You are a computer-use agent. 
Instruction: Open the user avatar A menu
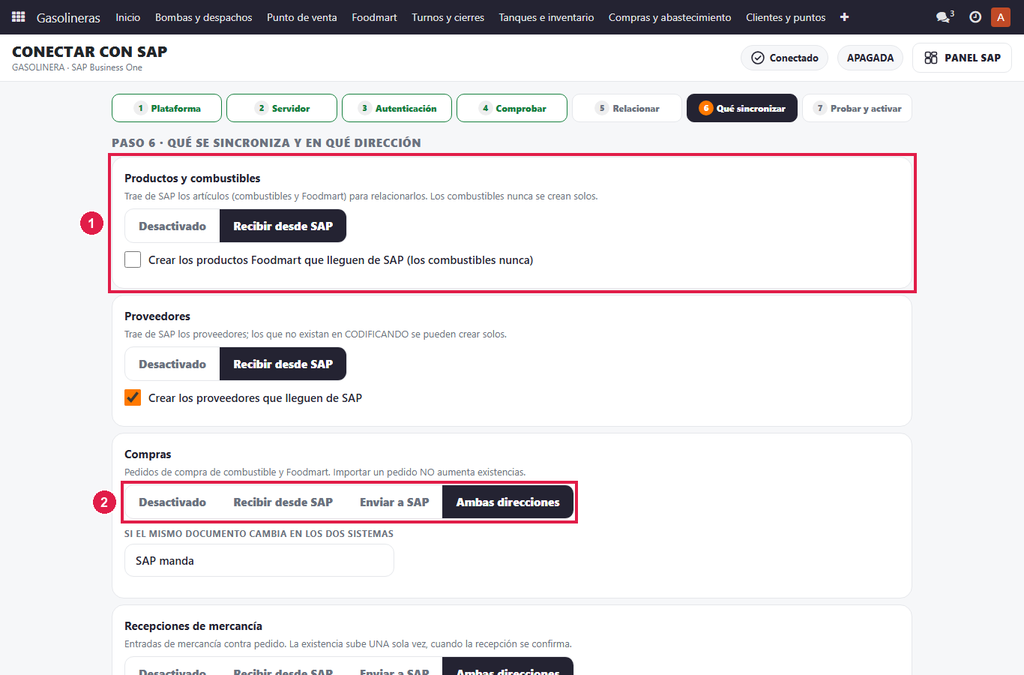(1000, 17)
